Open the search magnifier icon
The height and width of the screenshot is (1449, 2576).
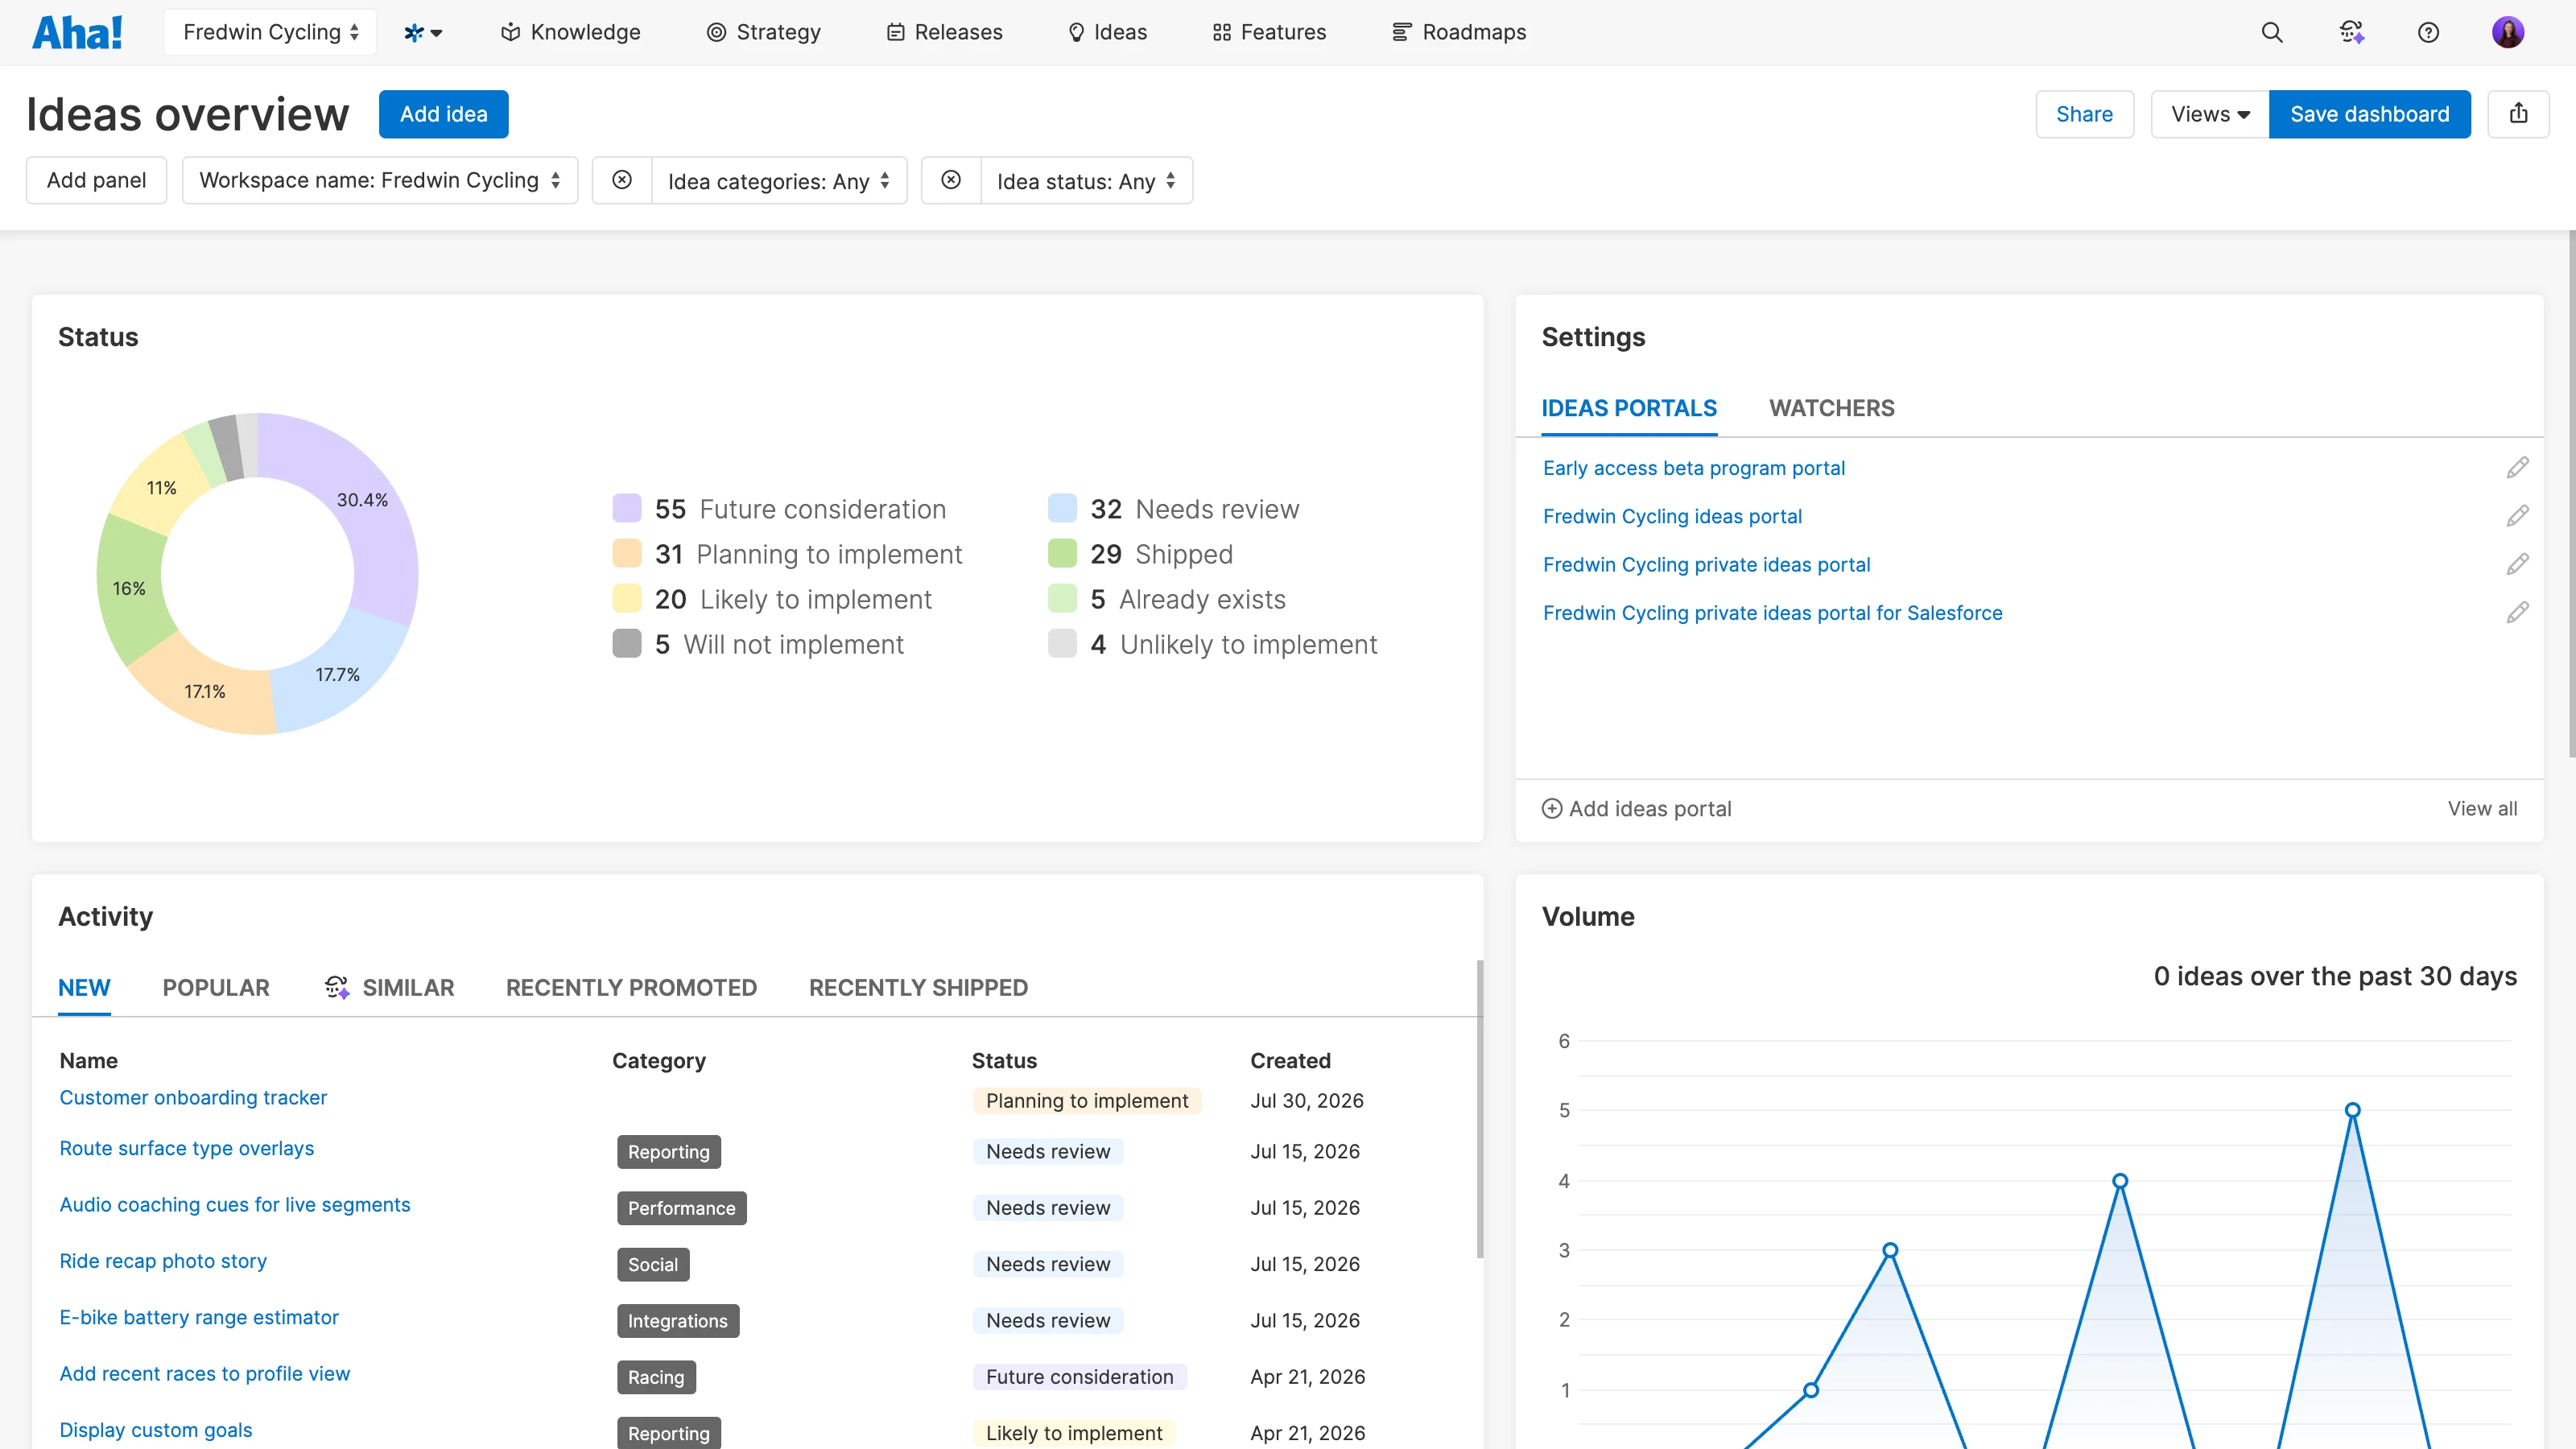2272,32
